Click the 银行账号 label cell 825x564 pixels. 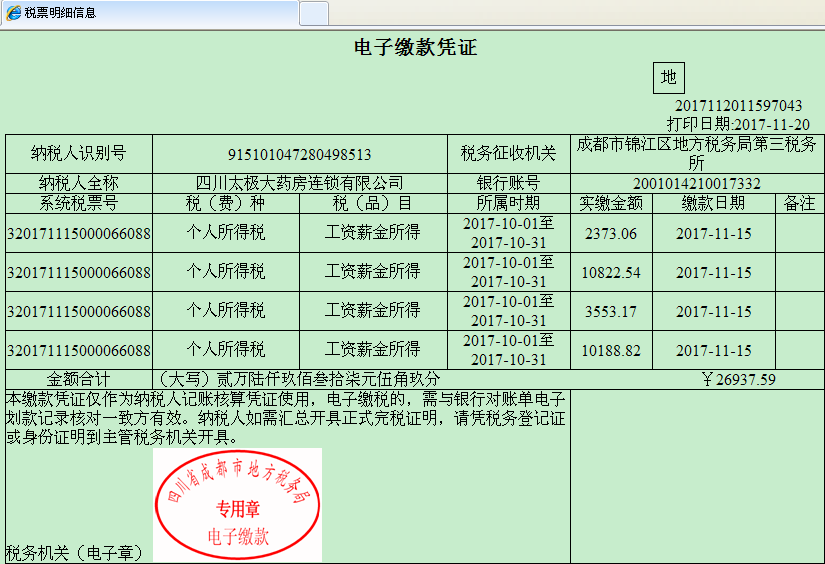[x=509, y=183]
